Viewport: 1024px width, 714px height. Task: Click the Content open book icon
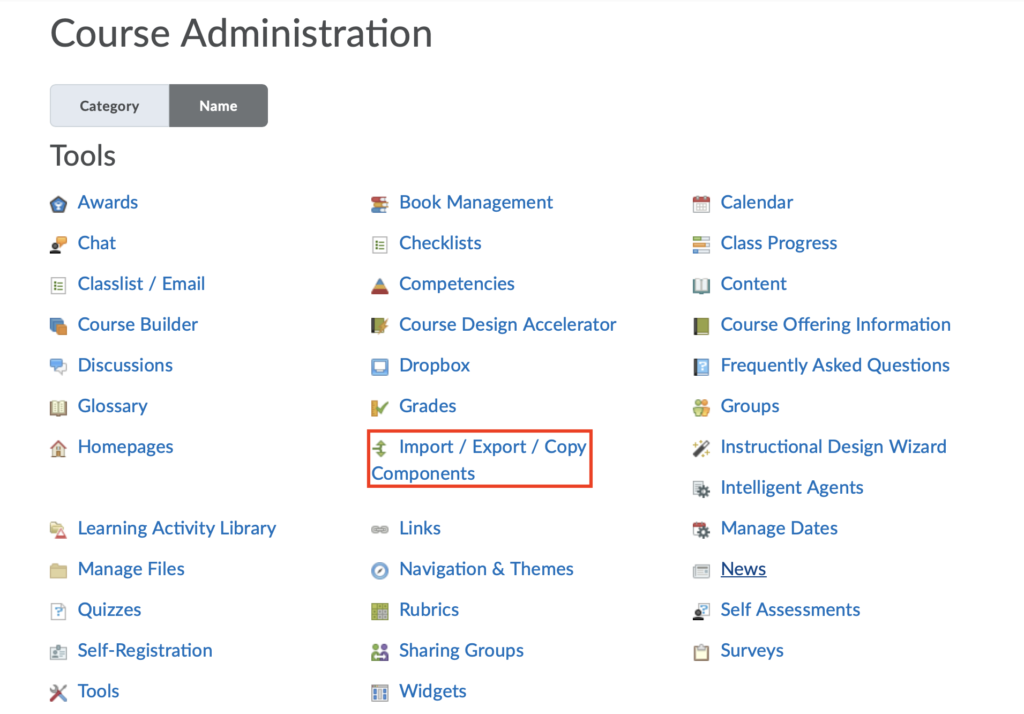point(701,285)
